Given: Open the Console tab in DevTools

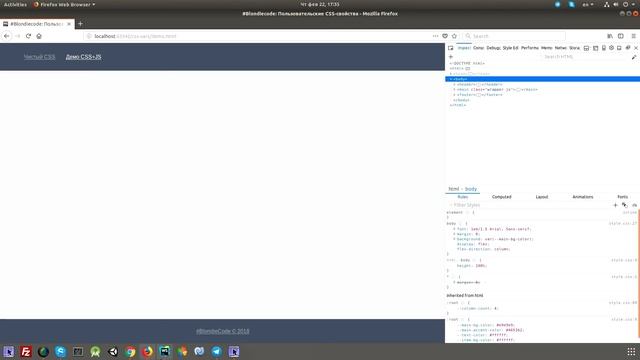Looking at the screenshot, I should pyautogui.click(x=478, y=48).
